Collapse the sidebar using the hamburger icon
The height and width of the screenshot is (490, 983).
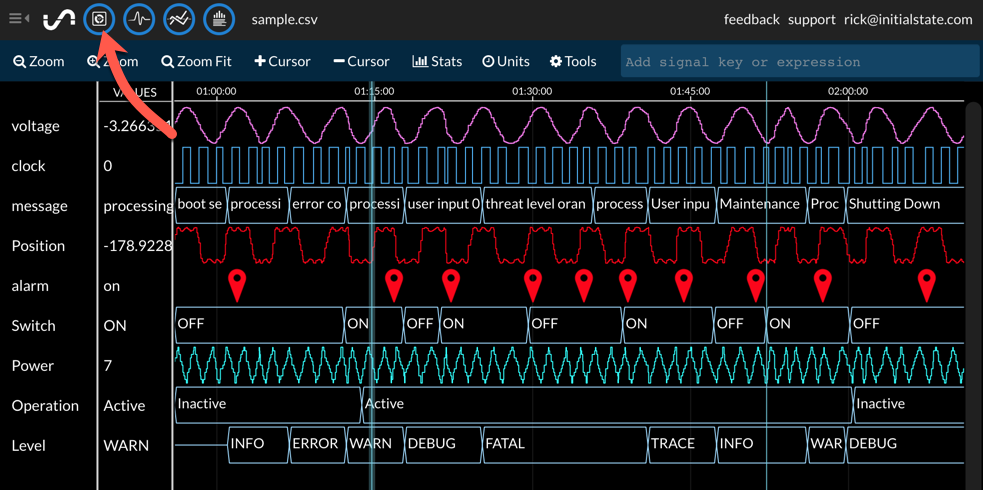[x=17, y=19]
